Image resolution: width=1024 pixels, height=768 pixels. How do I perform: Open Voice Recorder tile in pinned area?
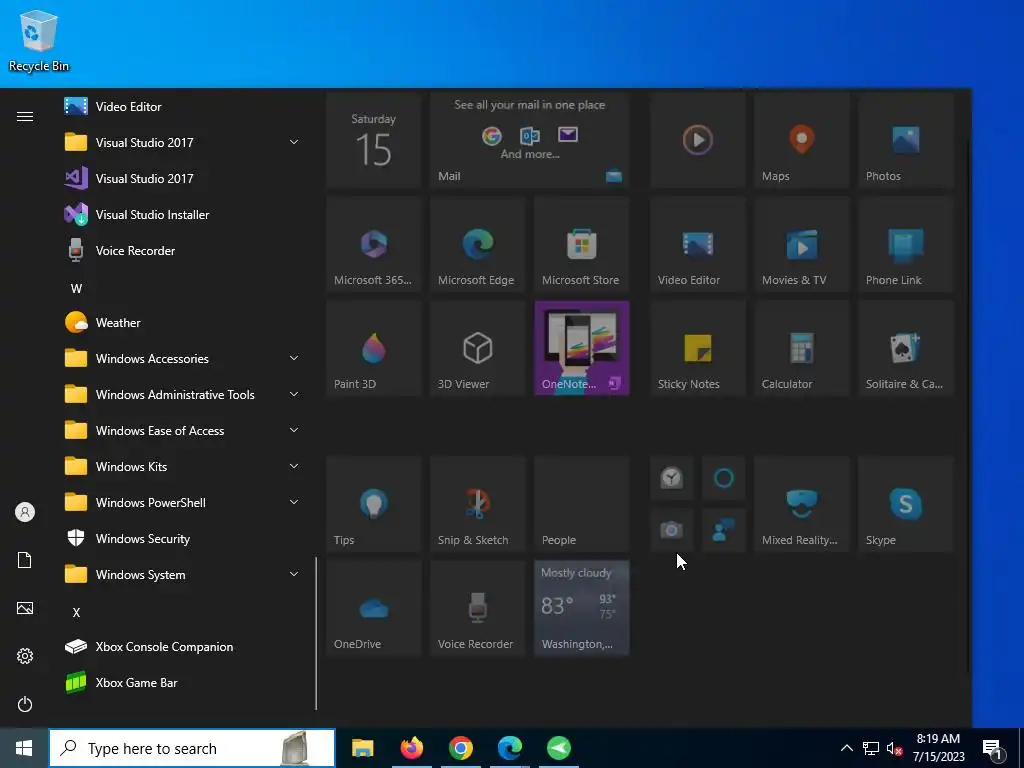tap(477, 608)
